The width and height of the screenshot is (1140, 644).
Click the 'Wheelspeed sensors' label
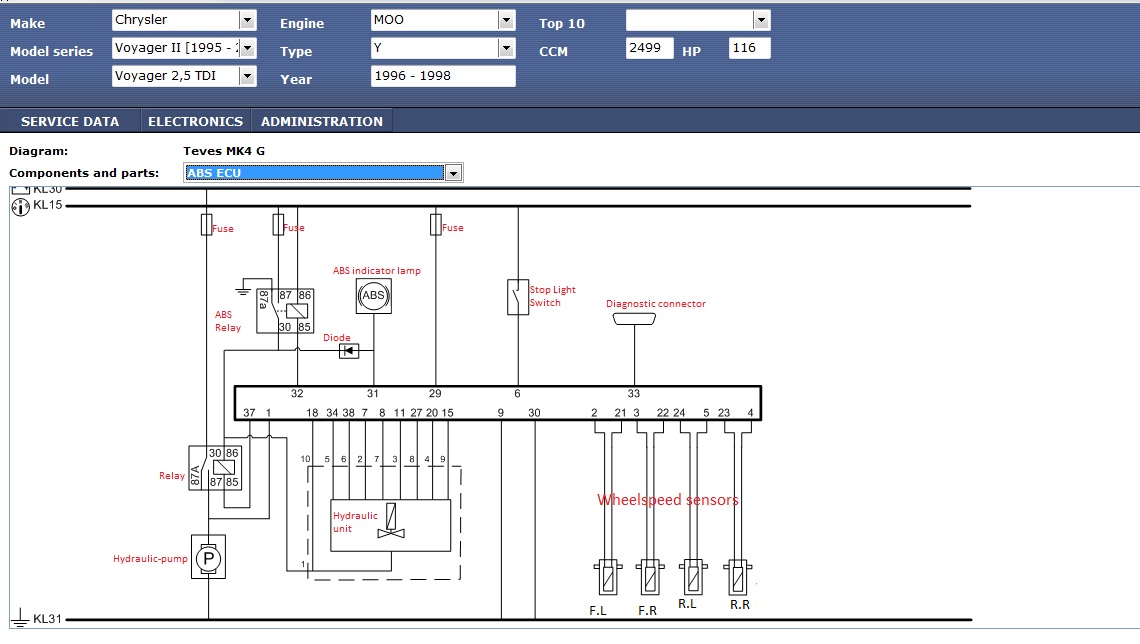tap(668, 500)
